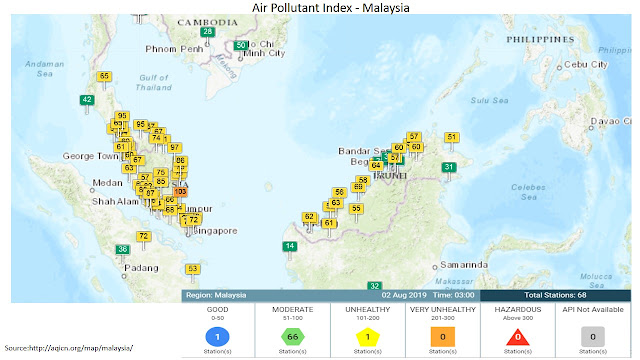Screen dimensions: 640x360
Task: Select the yellow 53 station marker
Action: (193, 269)
